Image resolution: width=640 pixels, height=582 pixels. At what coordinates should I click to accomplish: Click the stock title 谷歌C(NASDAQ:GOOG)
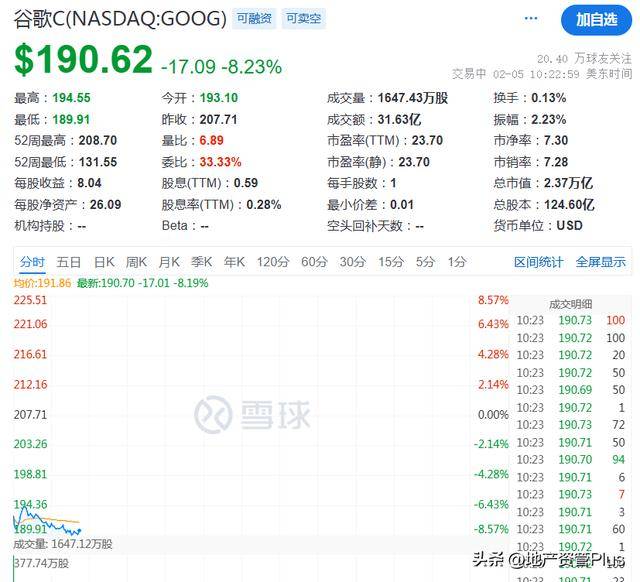[120, 19]
